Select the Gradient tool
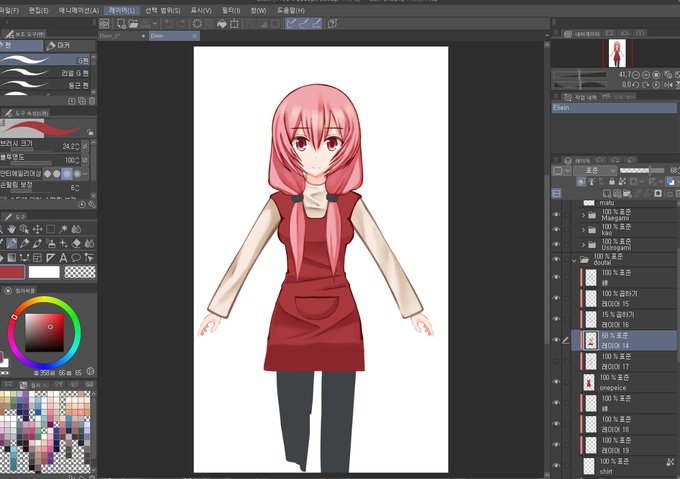Screen dimensions: 680x479 coord(12,258)
